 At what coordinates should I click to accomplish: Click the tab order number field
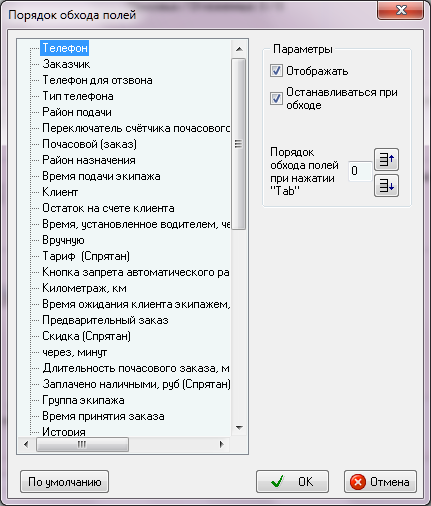[x=360, y=171]
